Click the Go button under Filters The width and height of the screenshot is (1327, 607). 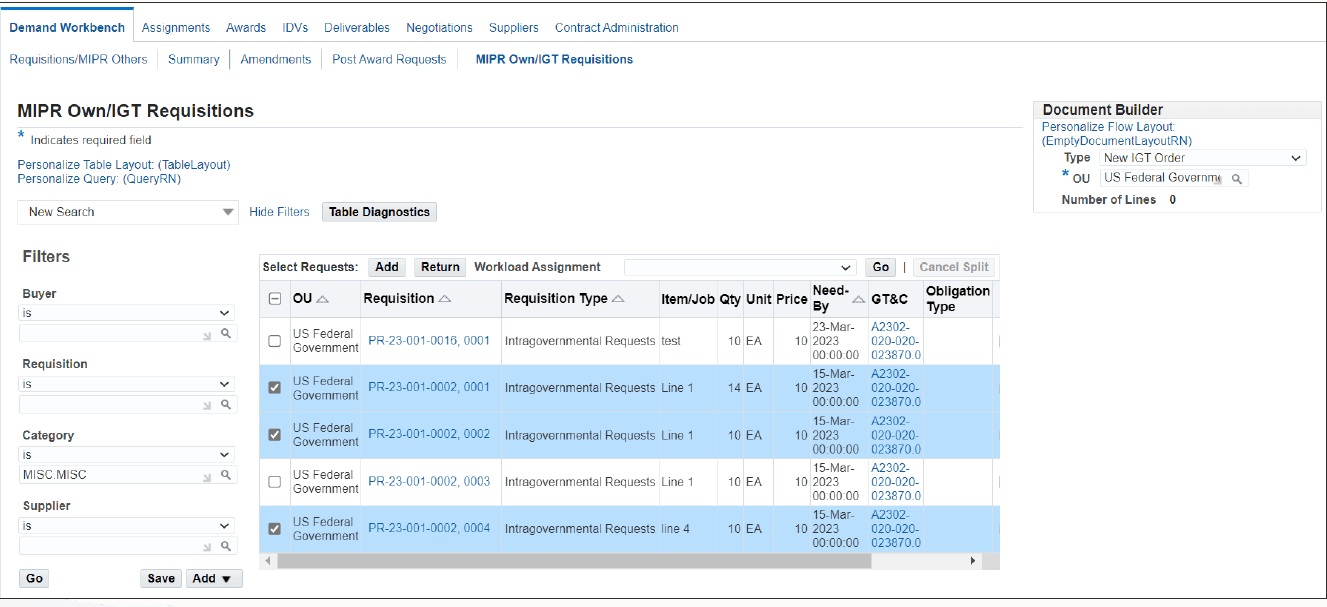[x=34, y=579]
